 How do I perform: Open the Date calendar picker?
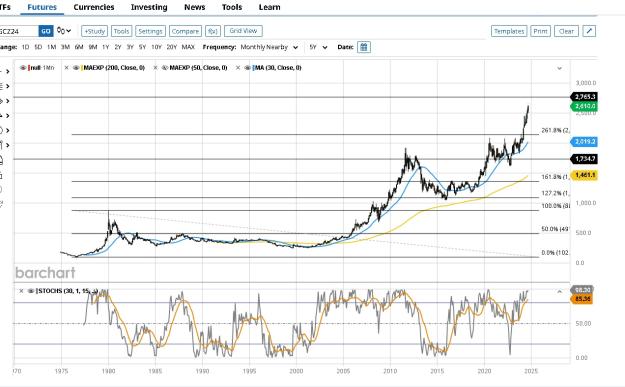(x=364, y=47)
